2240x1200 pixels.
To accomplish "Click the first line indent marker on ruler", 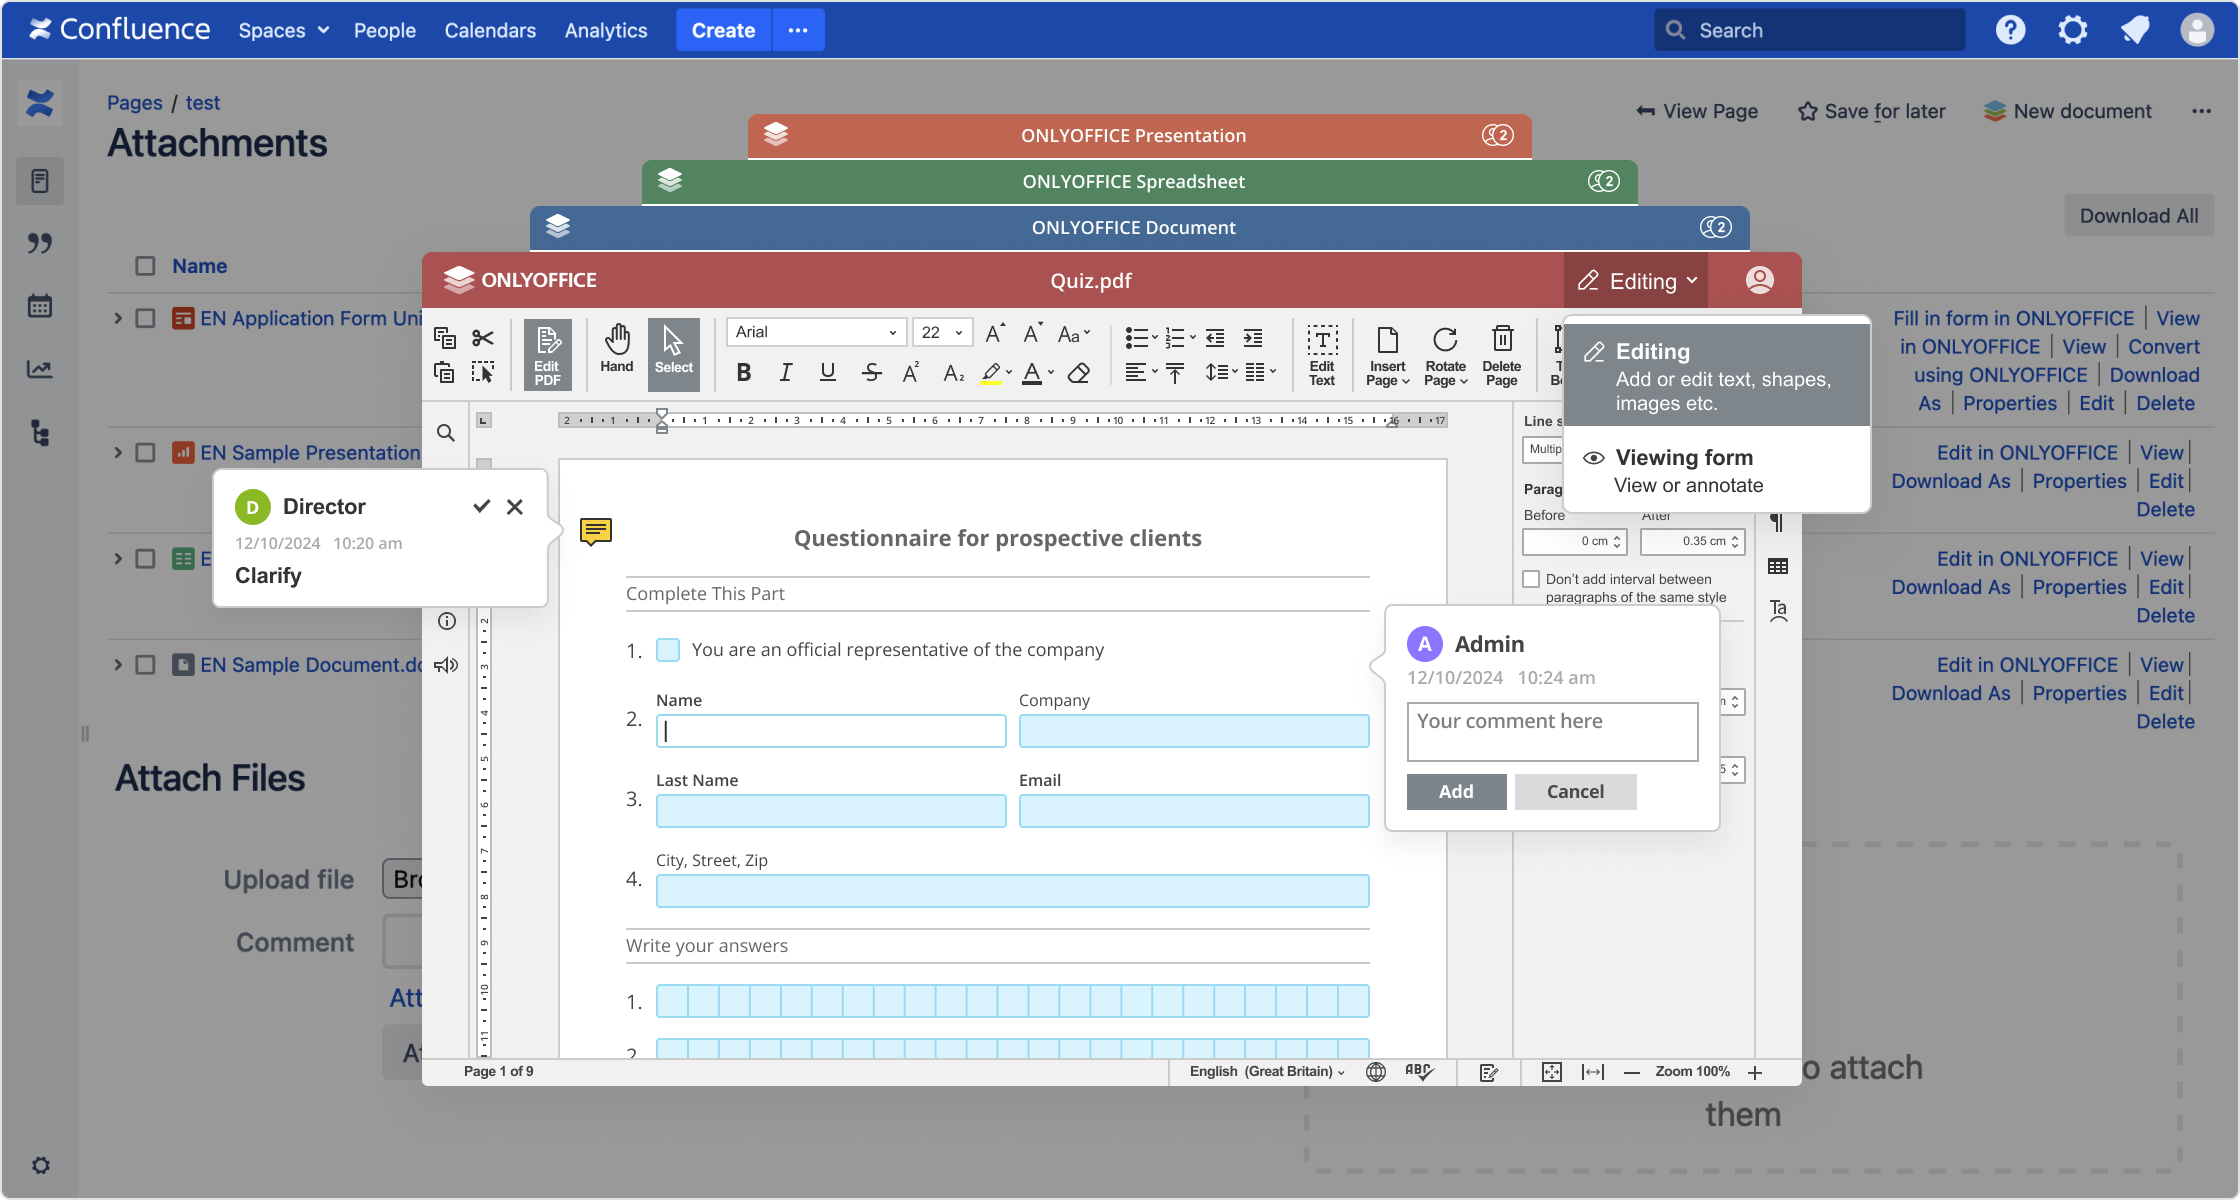I will tap(661, 413).
